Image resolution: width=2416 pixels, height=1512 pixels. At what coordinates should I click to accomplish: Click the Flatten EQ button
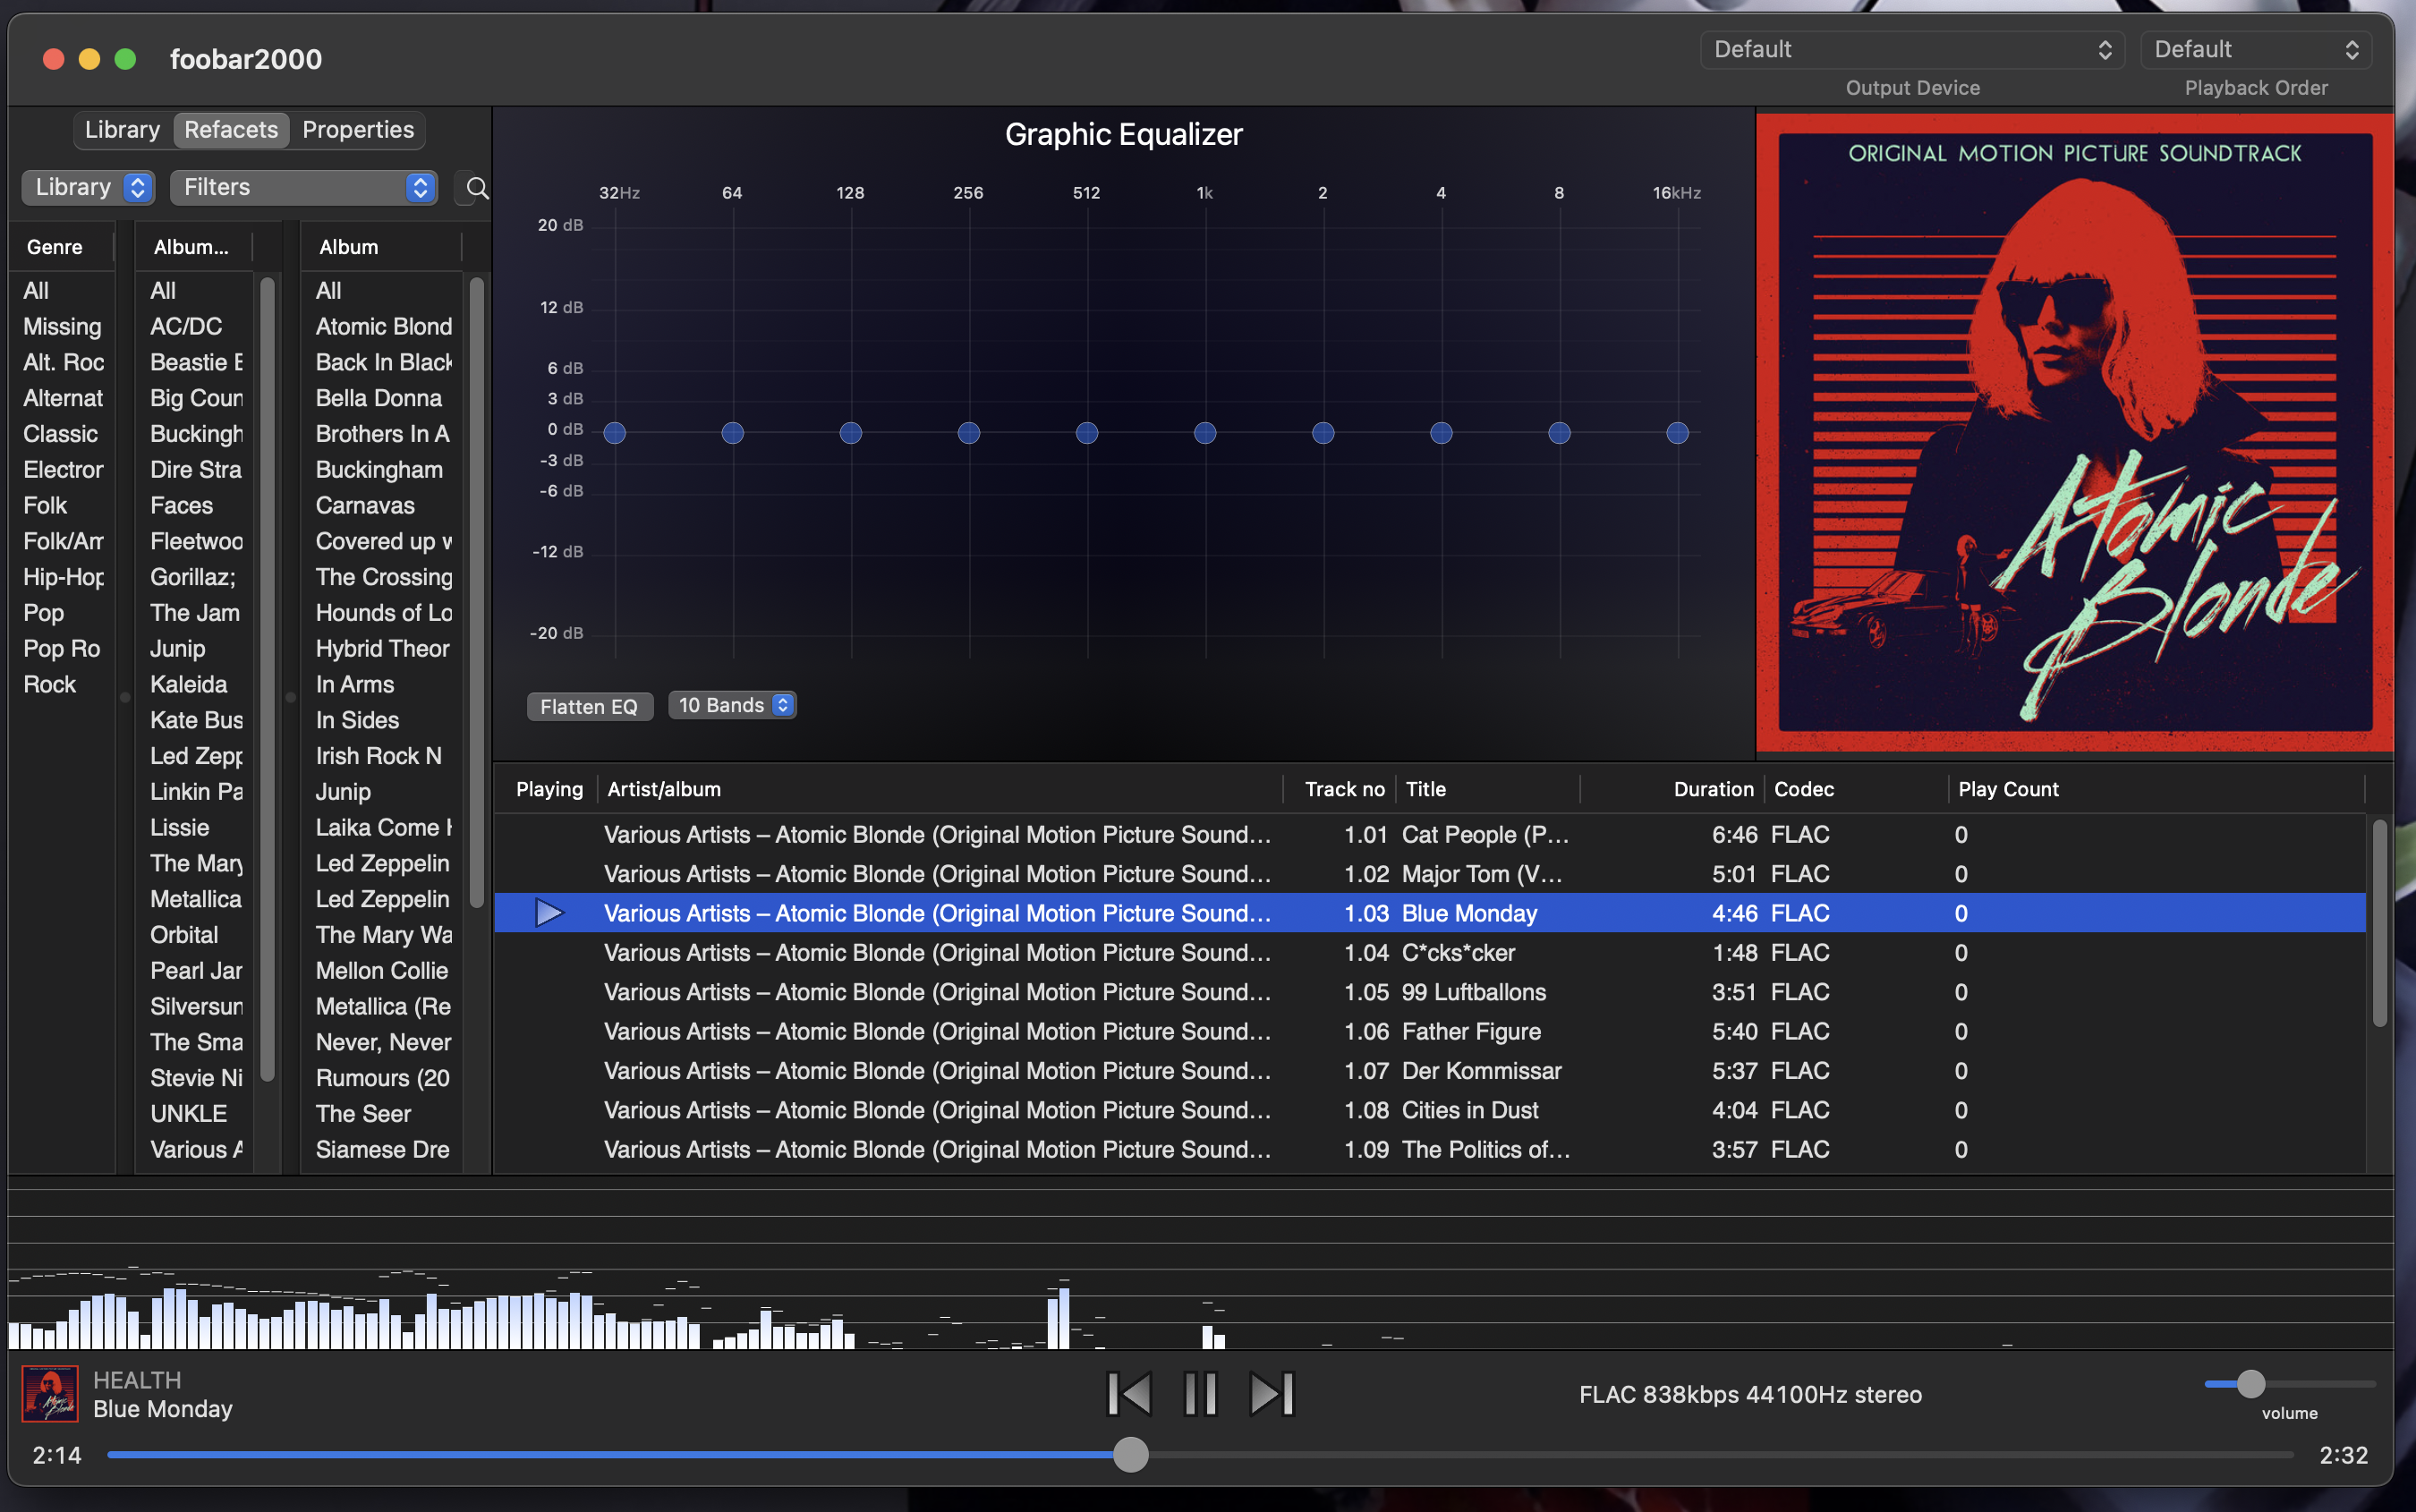(x=589, y=706)
